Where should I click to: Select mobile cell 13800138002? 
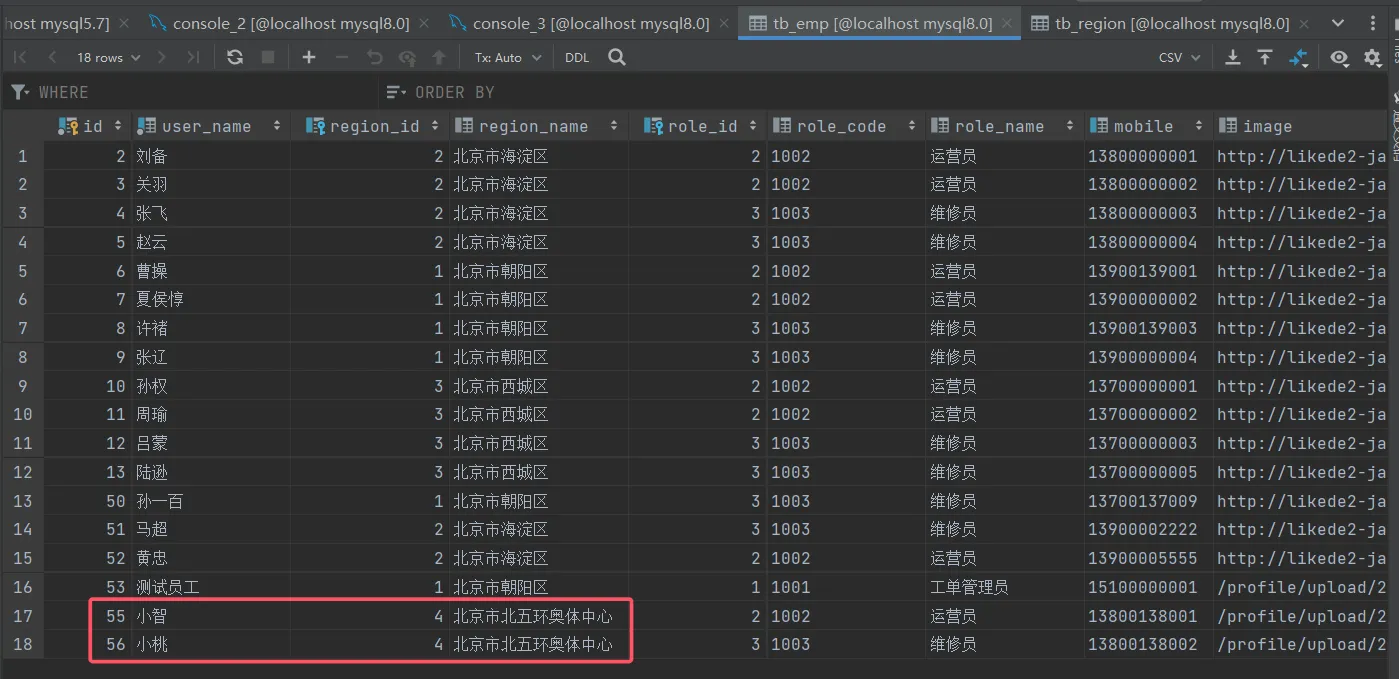point(1148,645)
